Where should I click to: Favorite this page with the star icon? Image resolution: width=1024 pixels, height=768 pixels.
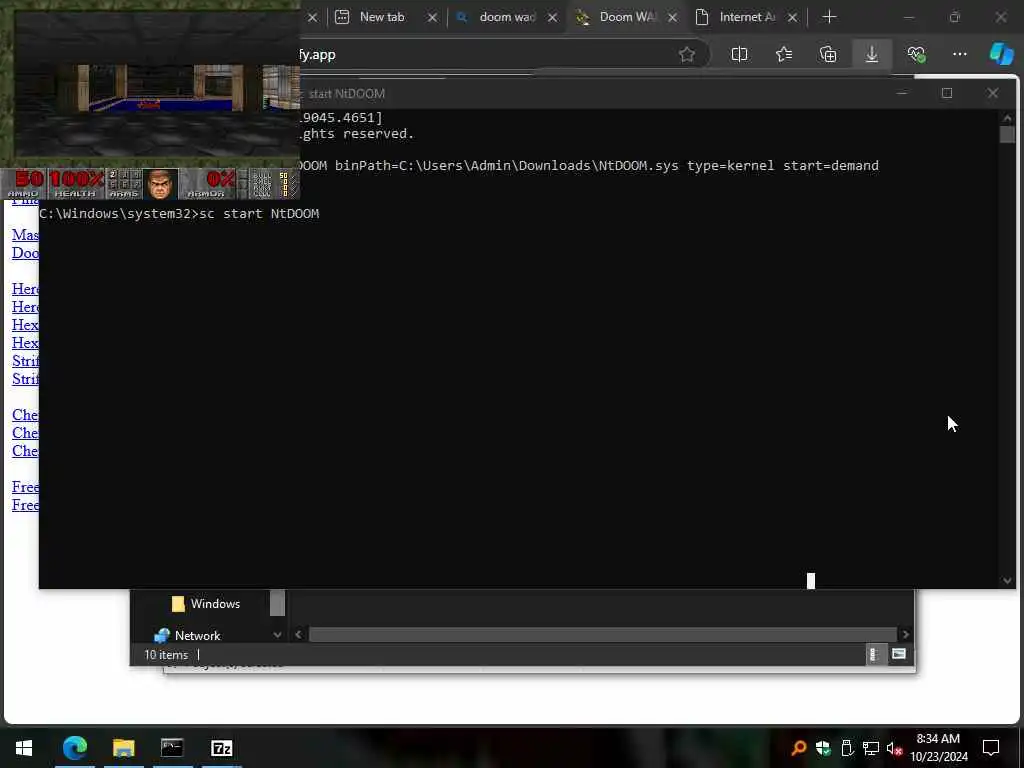(686, 55)
